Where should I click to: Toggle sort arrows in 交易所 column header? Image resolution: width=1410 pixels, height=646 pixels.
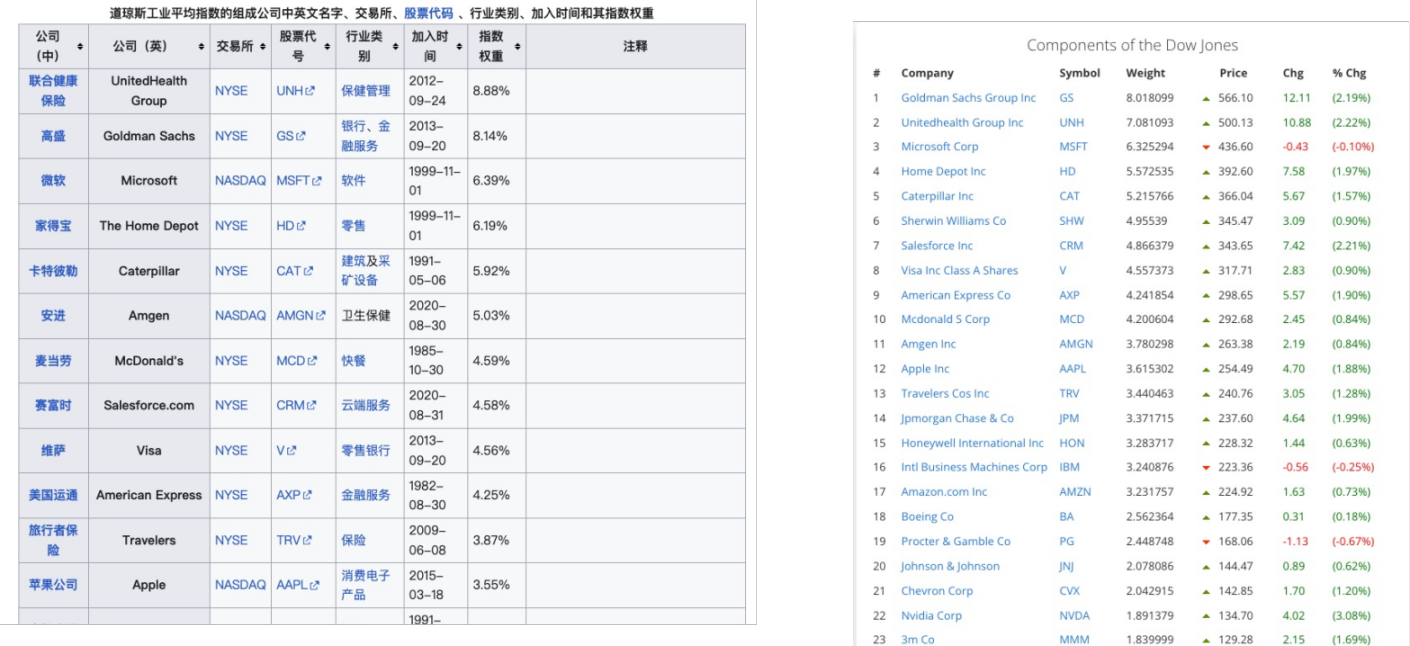[261, 47]
